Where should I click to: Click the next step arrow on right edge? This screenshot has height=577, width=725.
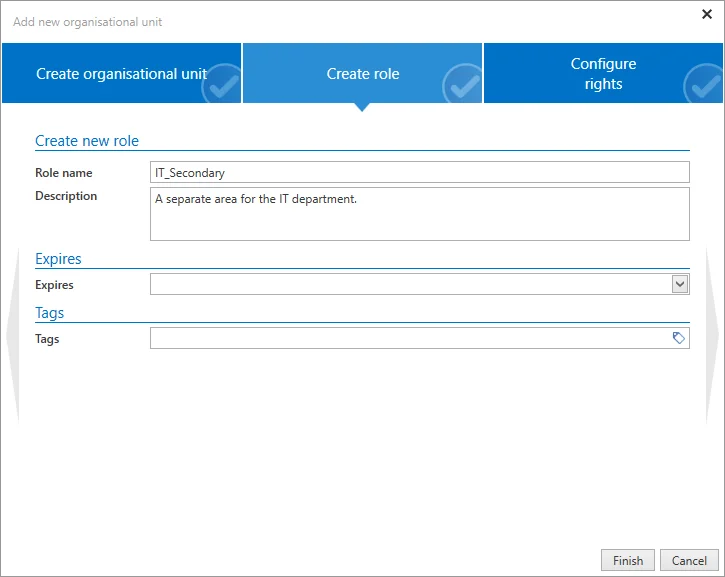pyautogui.click(x=712, y=336)
